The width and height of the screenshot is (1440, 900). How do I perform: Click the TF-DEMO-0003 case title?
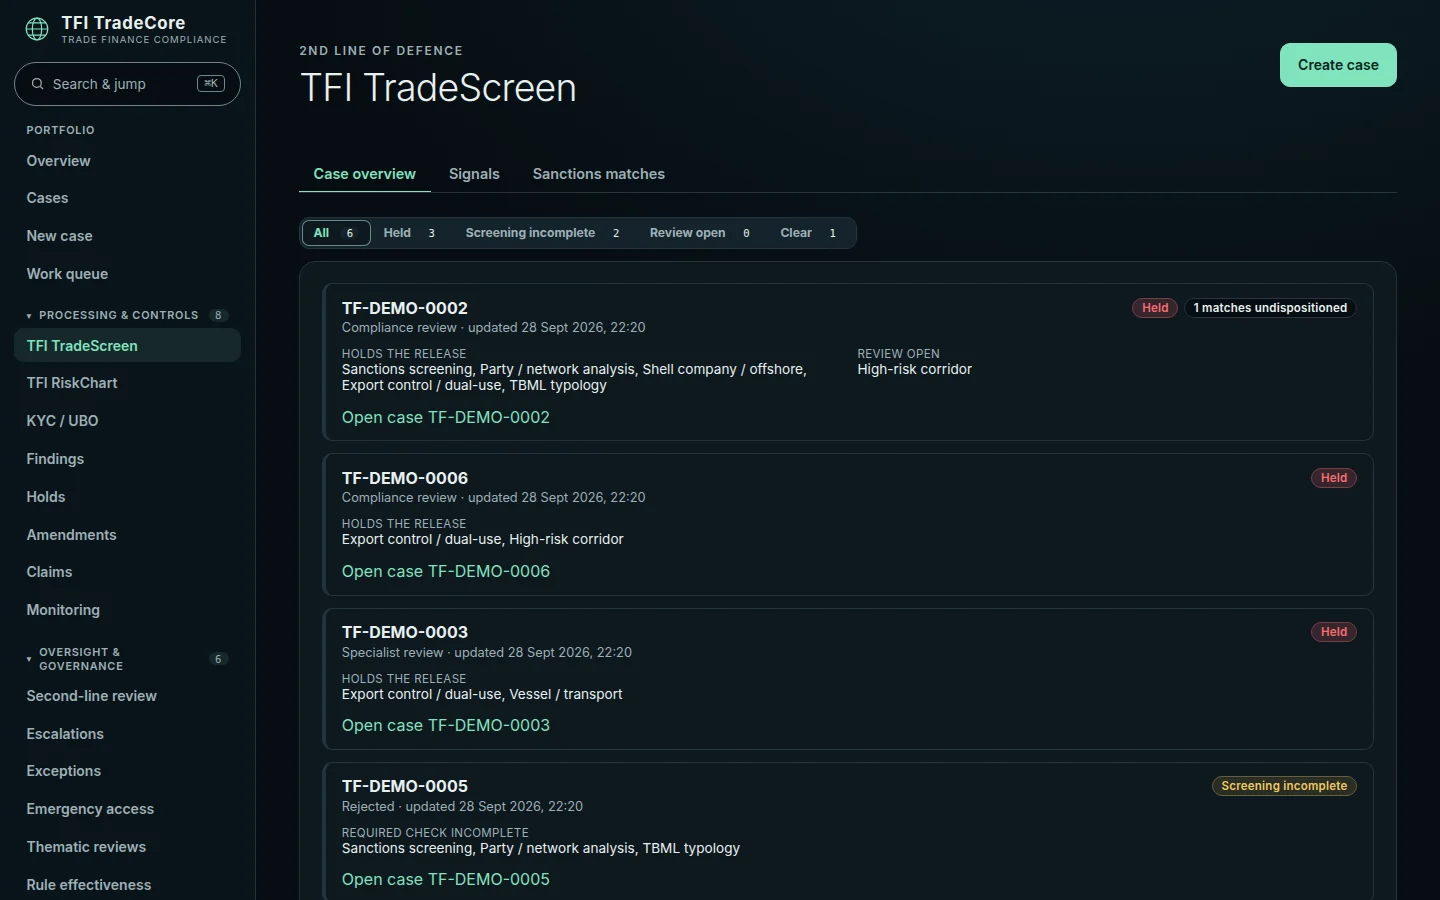405,632
